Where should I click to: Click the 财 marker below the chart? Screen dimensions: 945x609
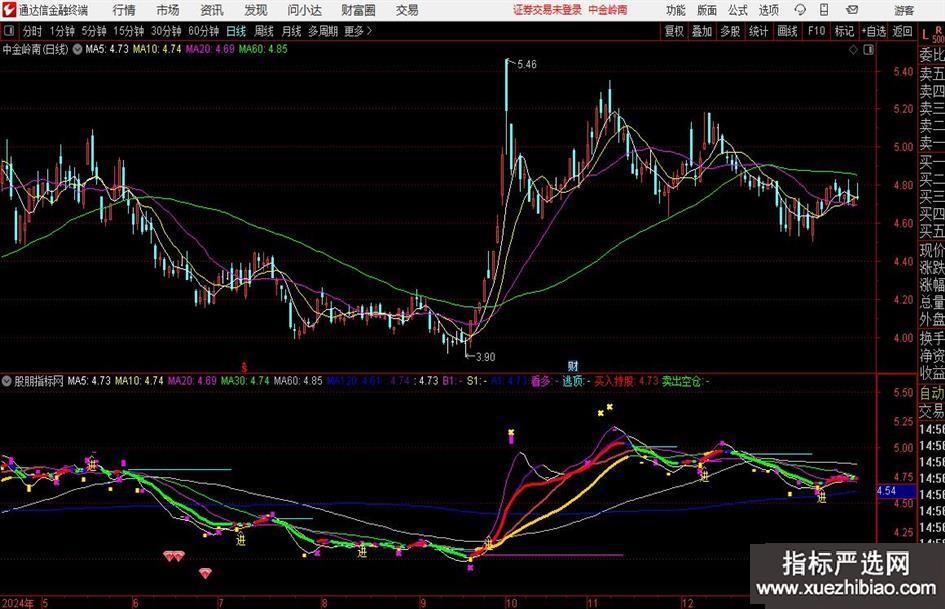(x=573, y=366)
